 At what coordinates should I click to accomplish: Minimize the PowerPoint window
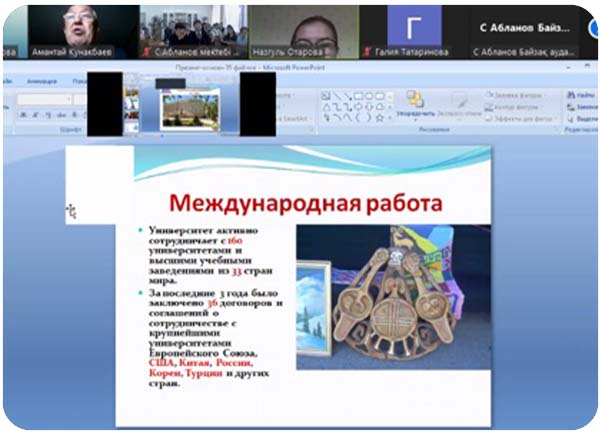point(569,67)
